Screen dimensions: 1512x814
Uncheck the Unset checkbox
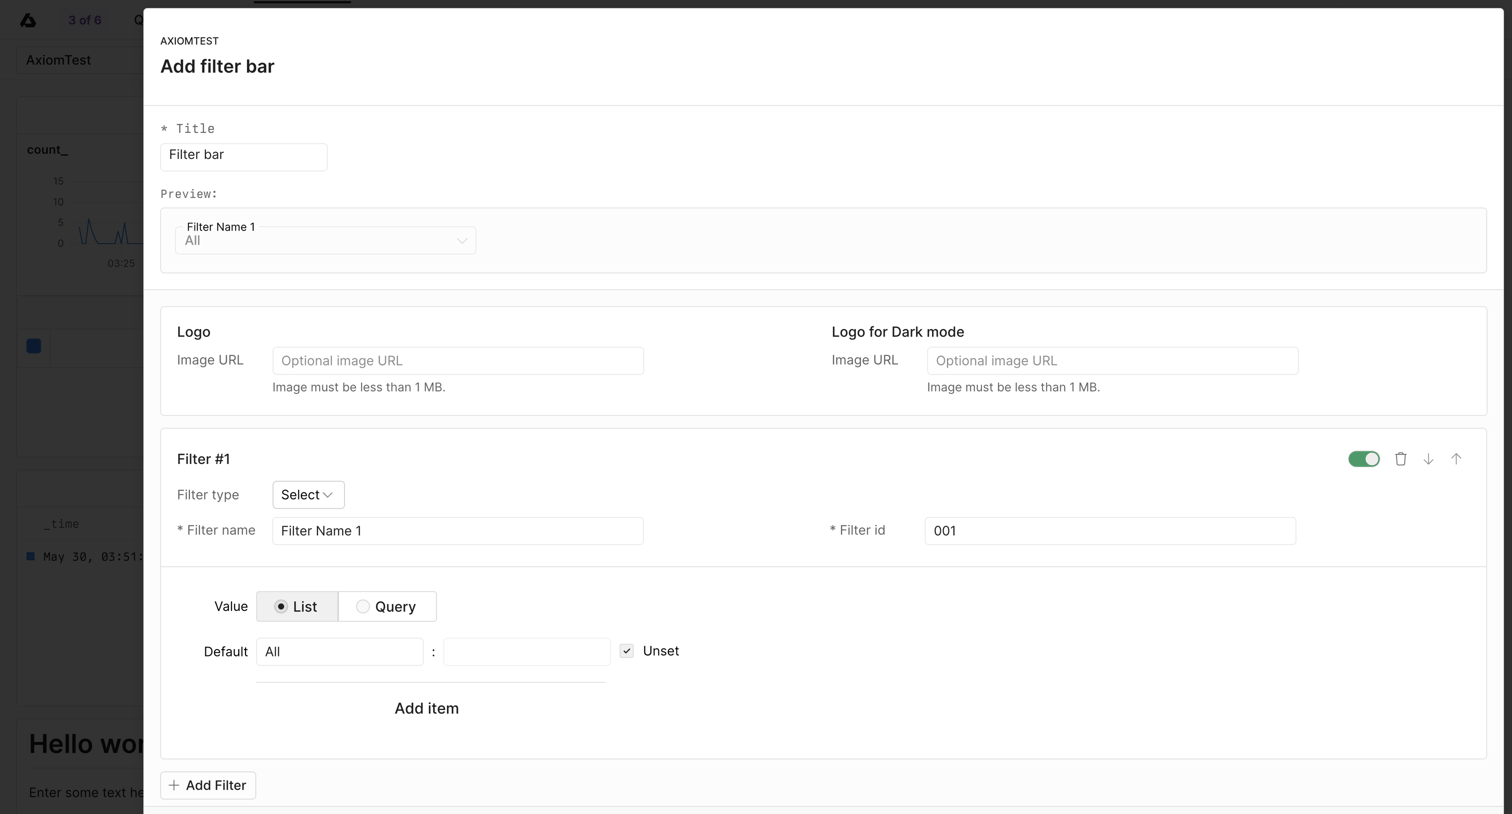(x=627, y=651)
